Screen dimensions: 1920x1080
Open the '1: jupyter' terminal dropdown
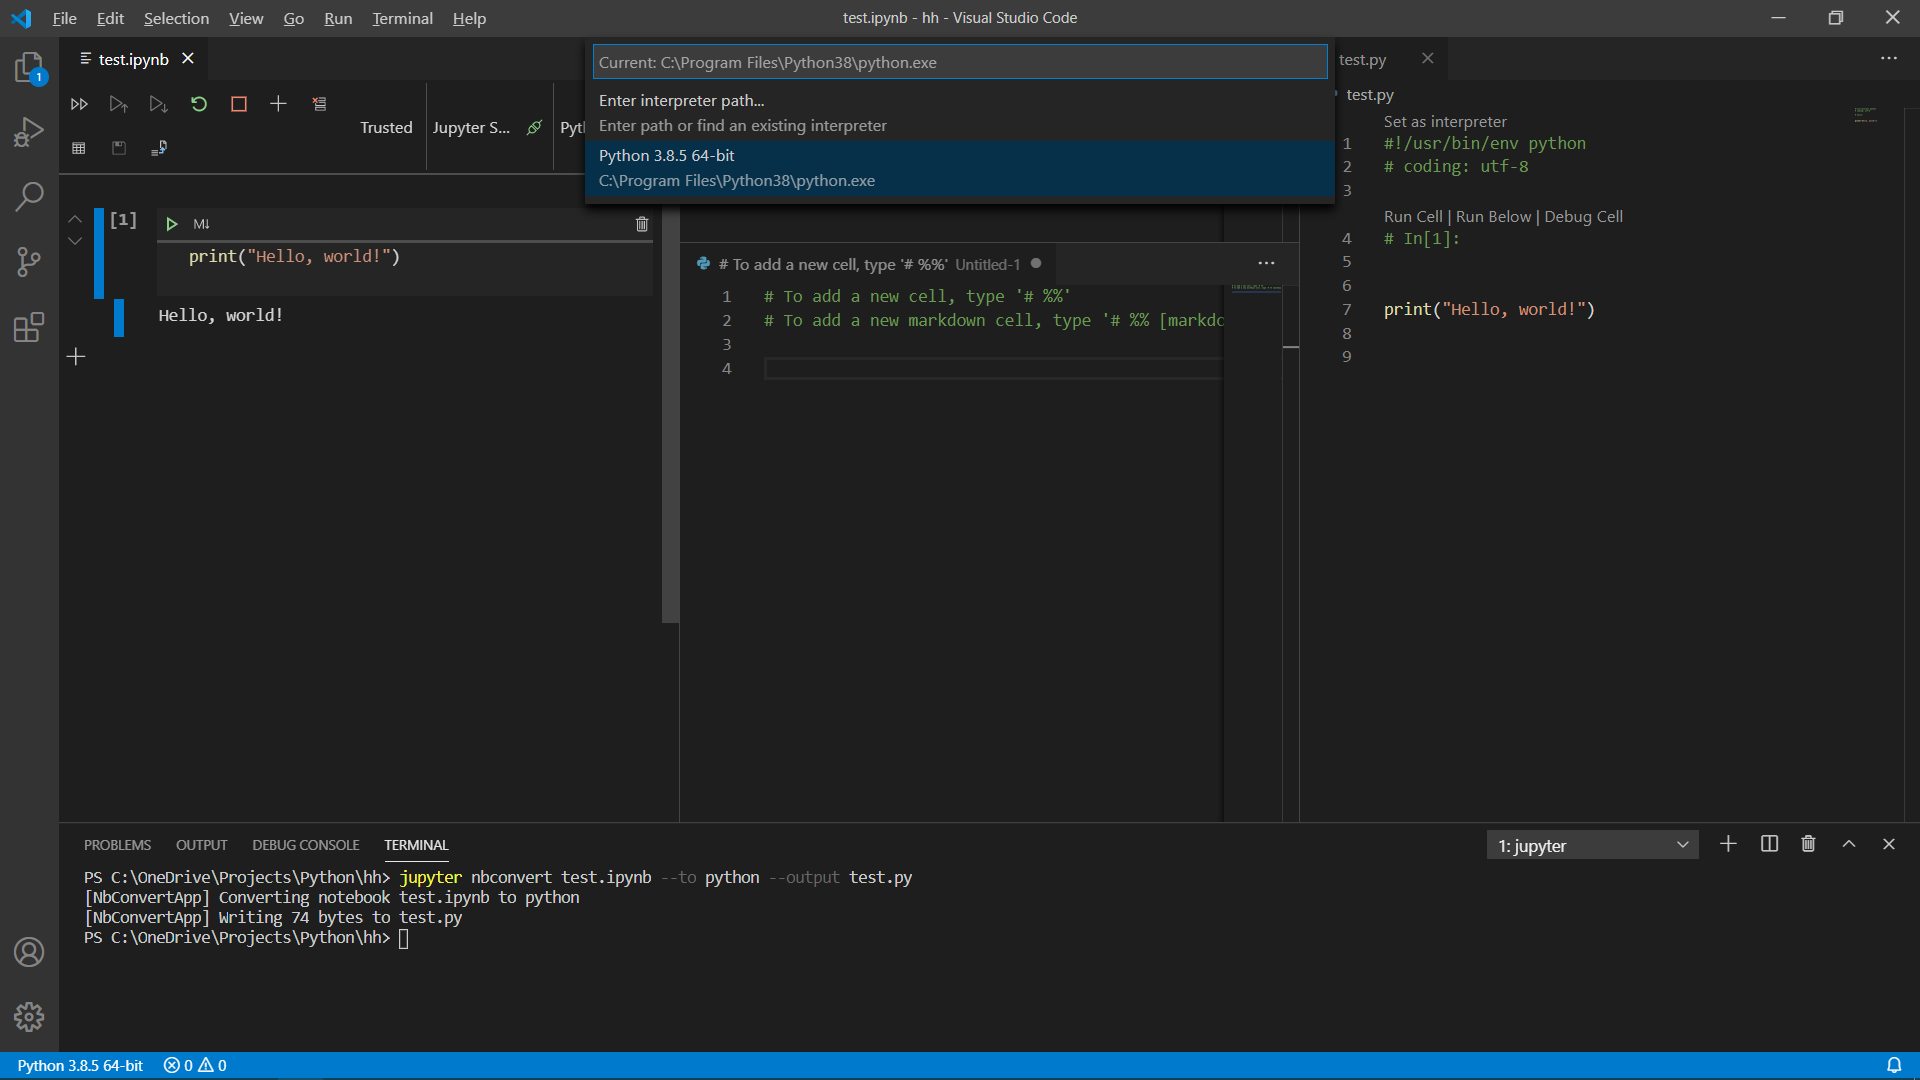click(x=1592, y=844)
